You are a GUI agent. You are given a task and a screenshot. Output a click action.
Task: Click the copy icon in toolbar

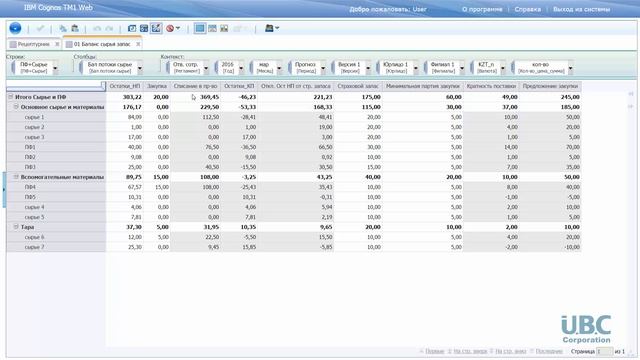click(63, 28)
